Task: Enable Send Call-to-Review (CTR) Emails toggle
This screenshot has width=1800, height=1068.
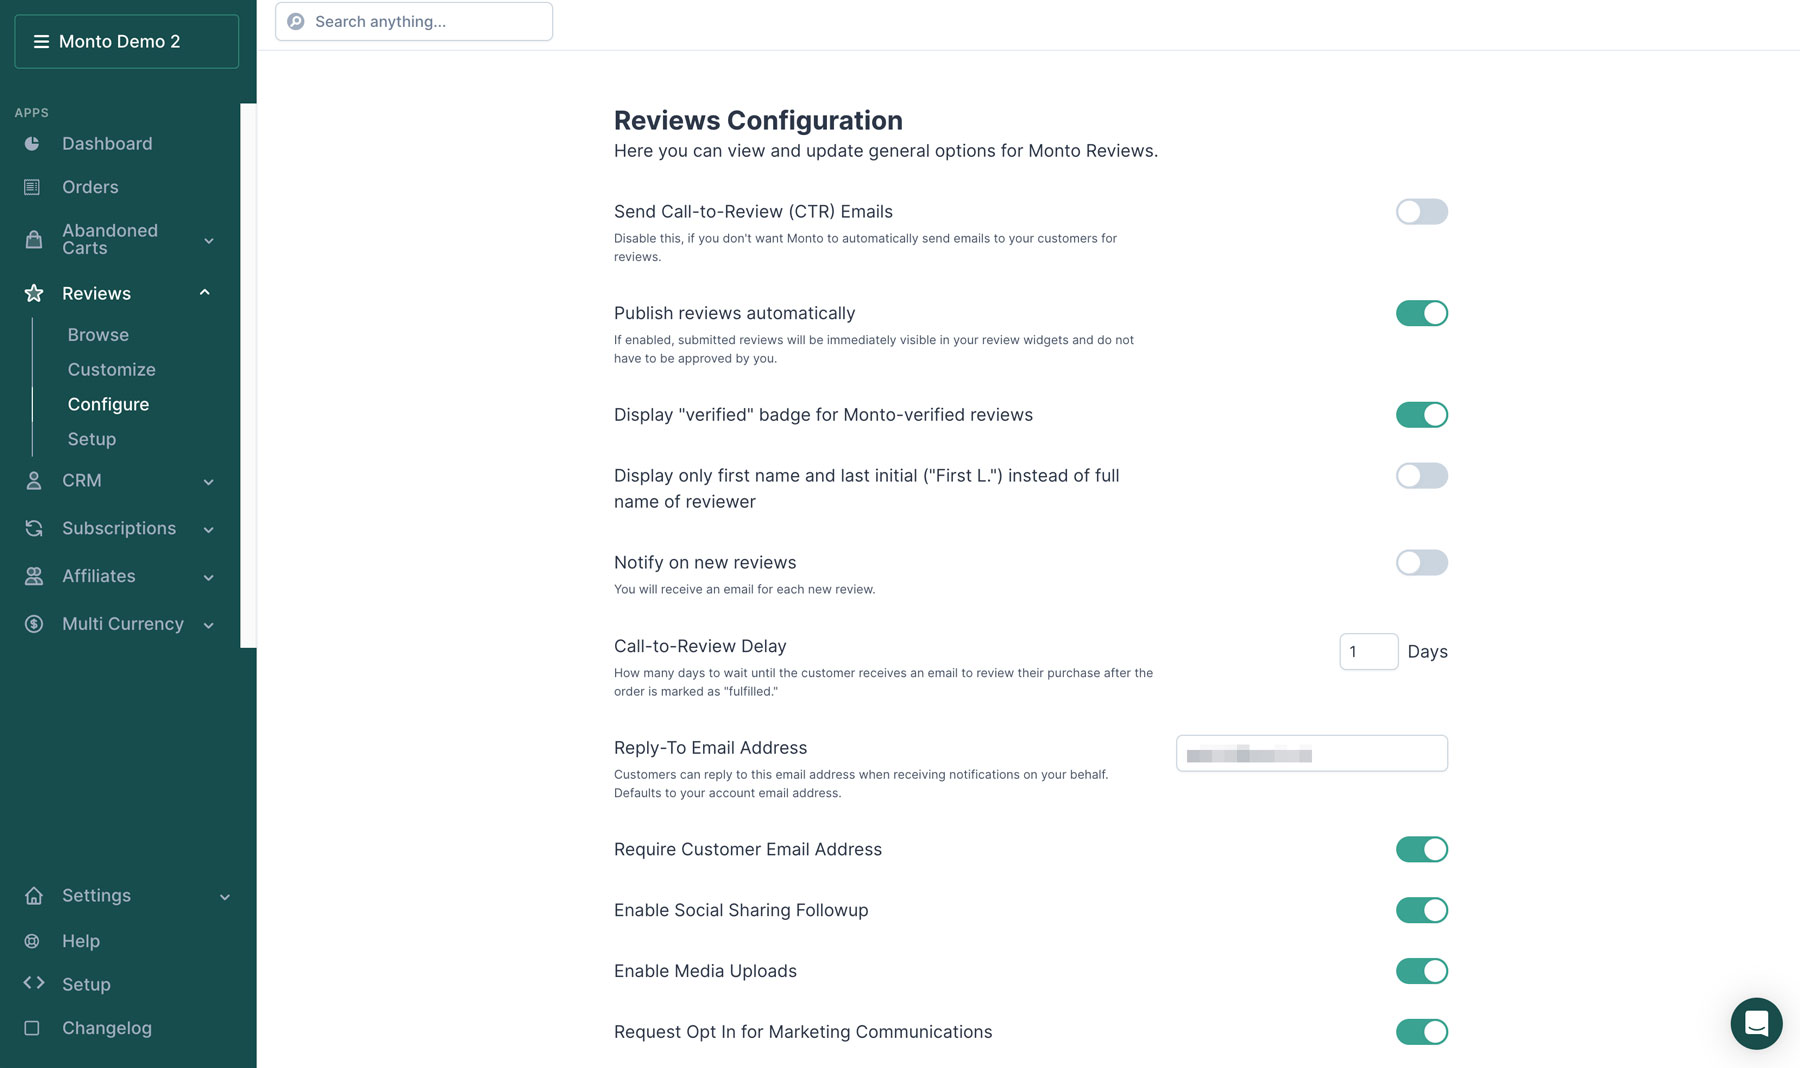Action: 1421,212
